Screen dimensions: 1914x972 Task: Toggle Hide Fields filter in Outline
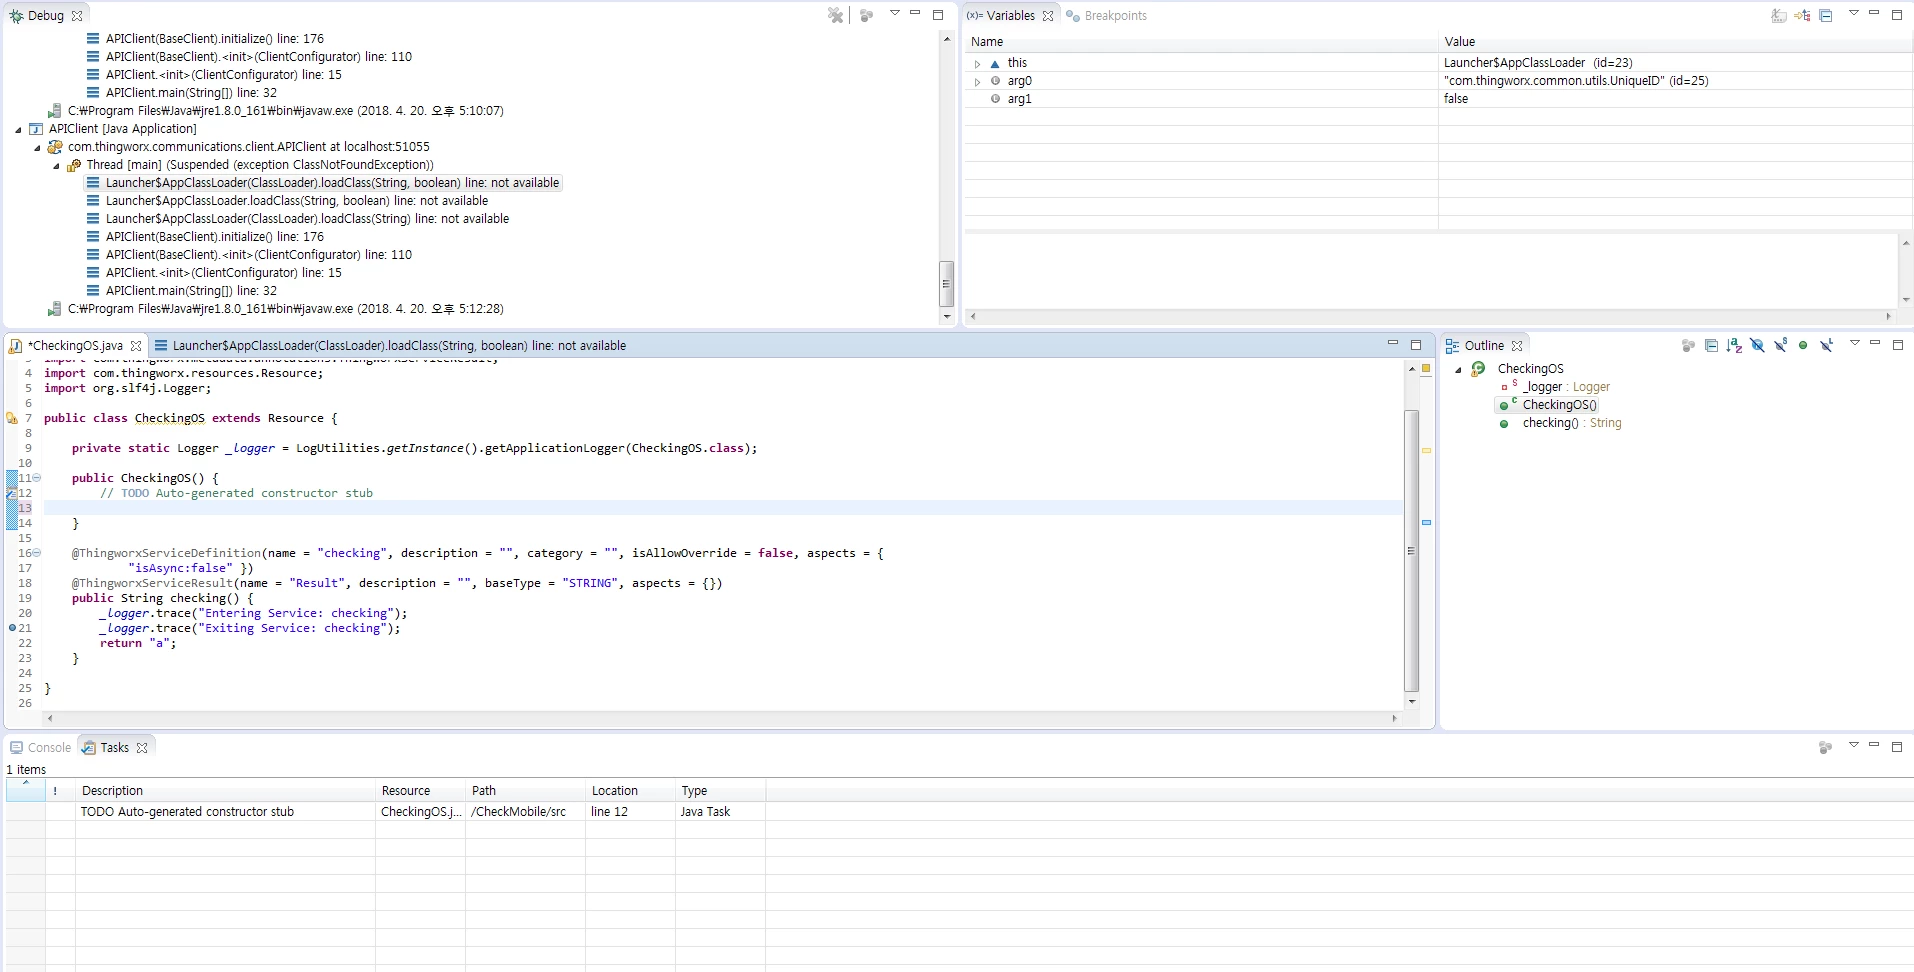pos(1757,345)
